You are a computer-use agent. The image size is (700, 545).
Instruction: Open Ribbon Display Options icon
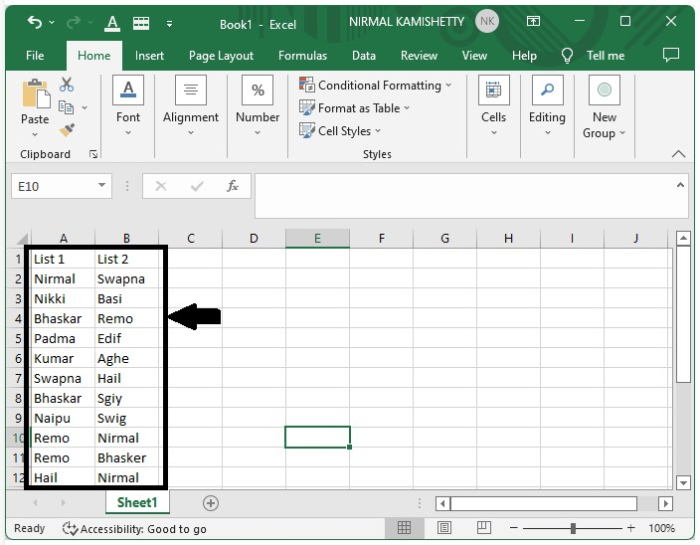(x=533, y=21)
